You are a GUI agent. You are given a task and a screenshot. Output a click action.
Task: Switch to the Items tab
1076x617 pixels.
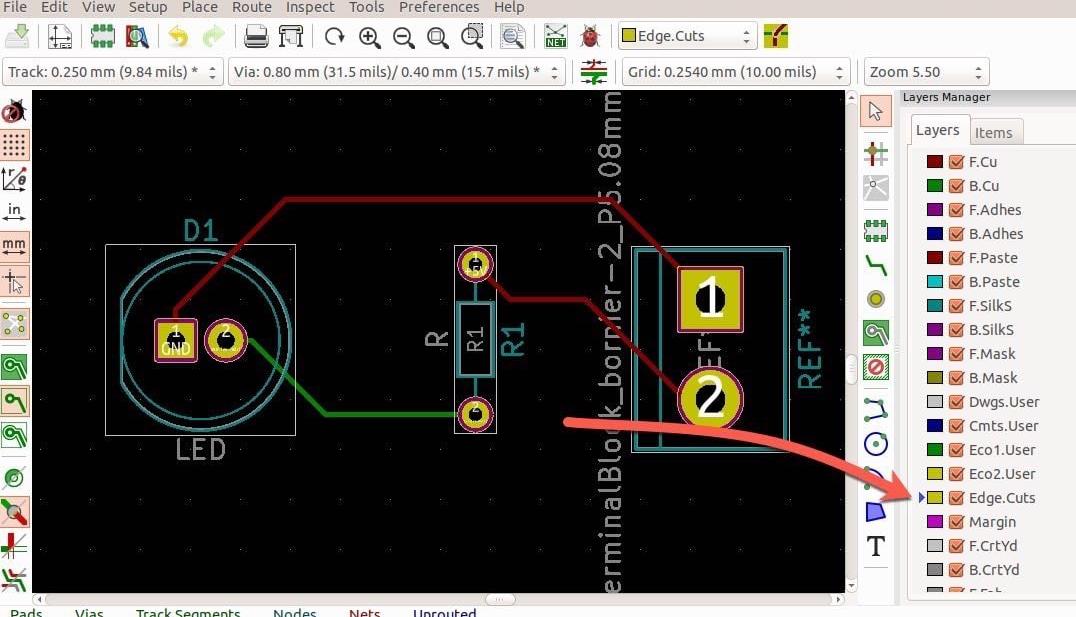coord(993,132)
